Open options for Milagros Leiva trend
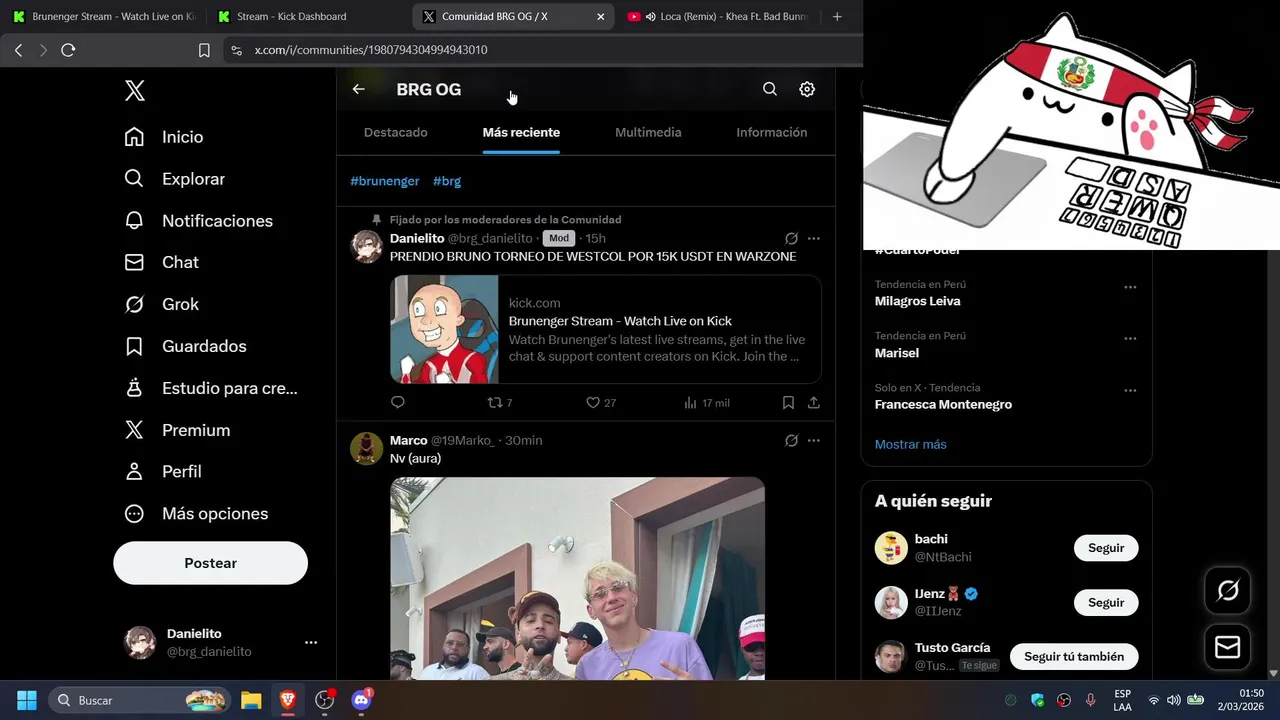The width and height of the screenshot is (1280, 720). tap(1130, 287)
